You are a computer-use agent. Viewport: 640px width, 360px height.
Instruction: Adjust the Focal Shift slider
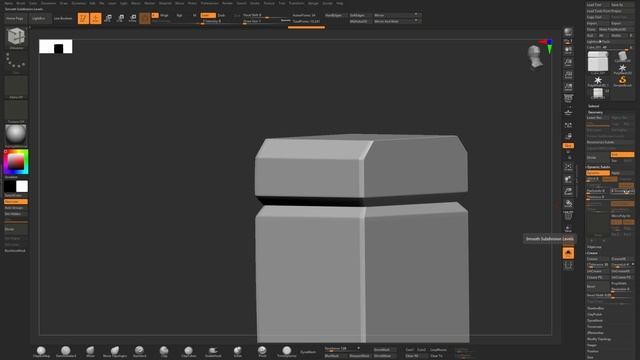266,15
